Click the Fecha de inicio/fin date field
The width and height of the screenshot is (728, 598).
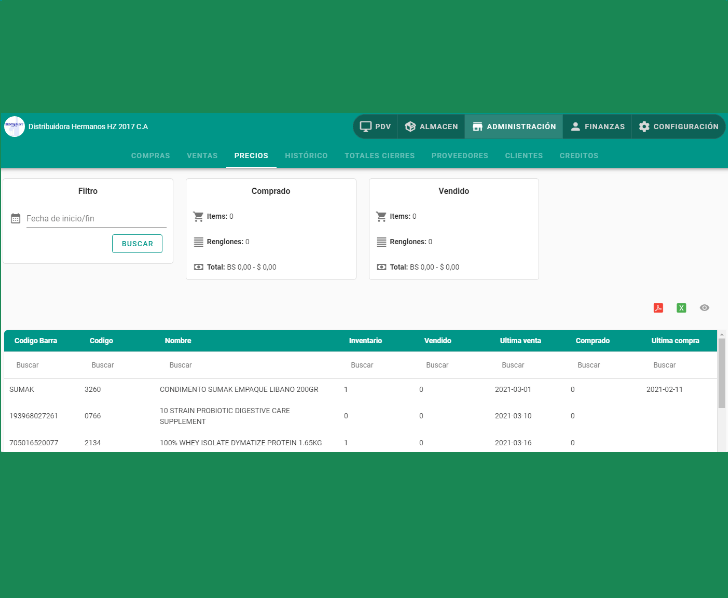tap(95, 218)
